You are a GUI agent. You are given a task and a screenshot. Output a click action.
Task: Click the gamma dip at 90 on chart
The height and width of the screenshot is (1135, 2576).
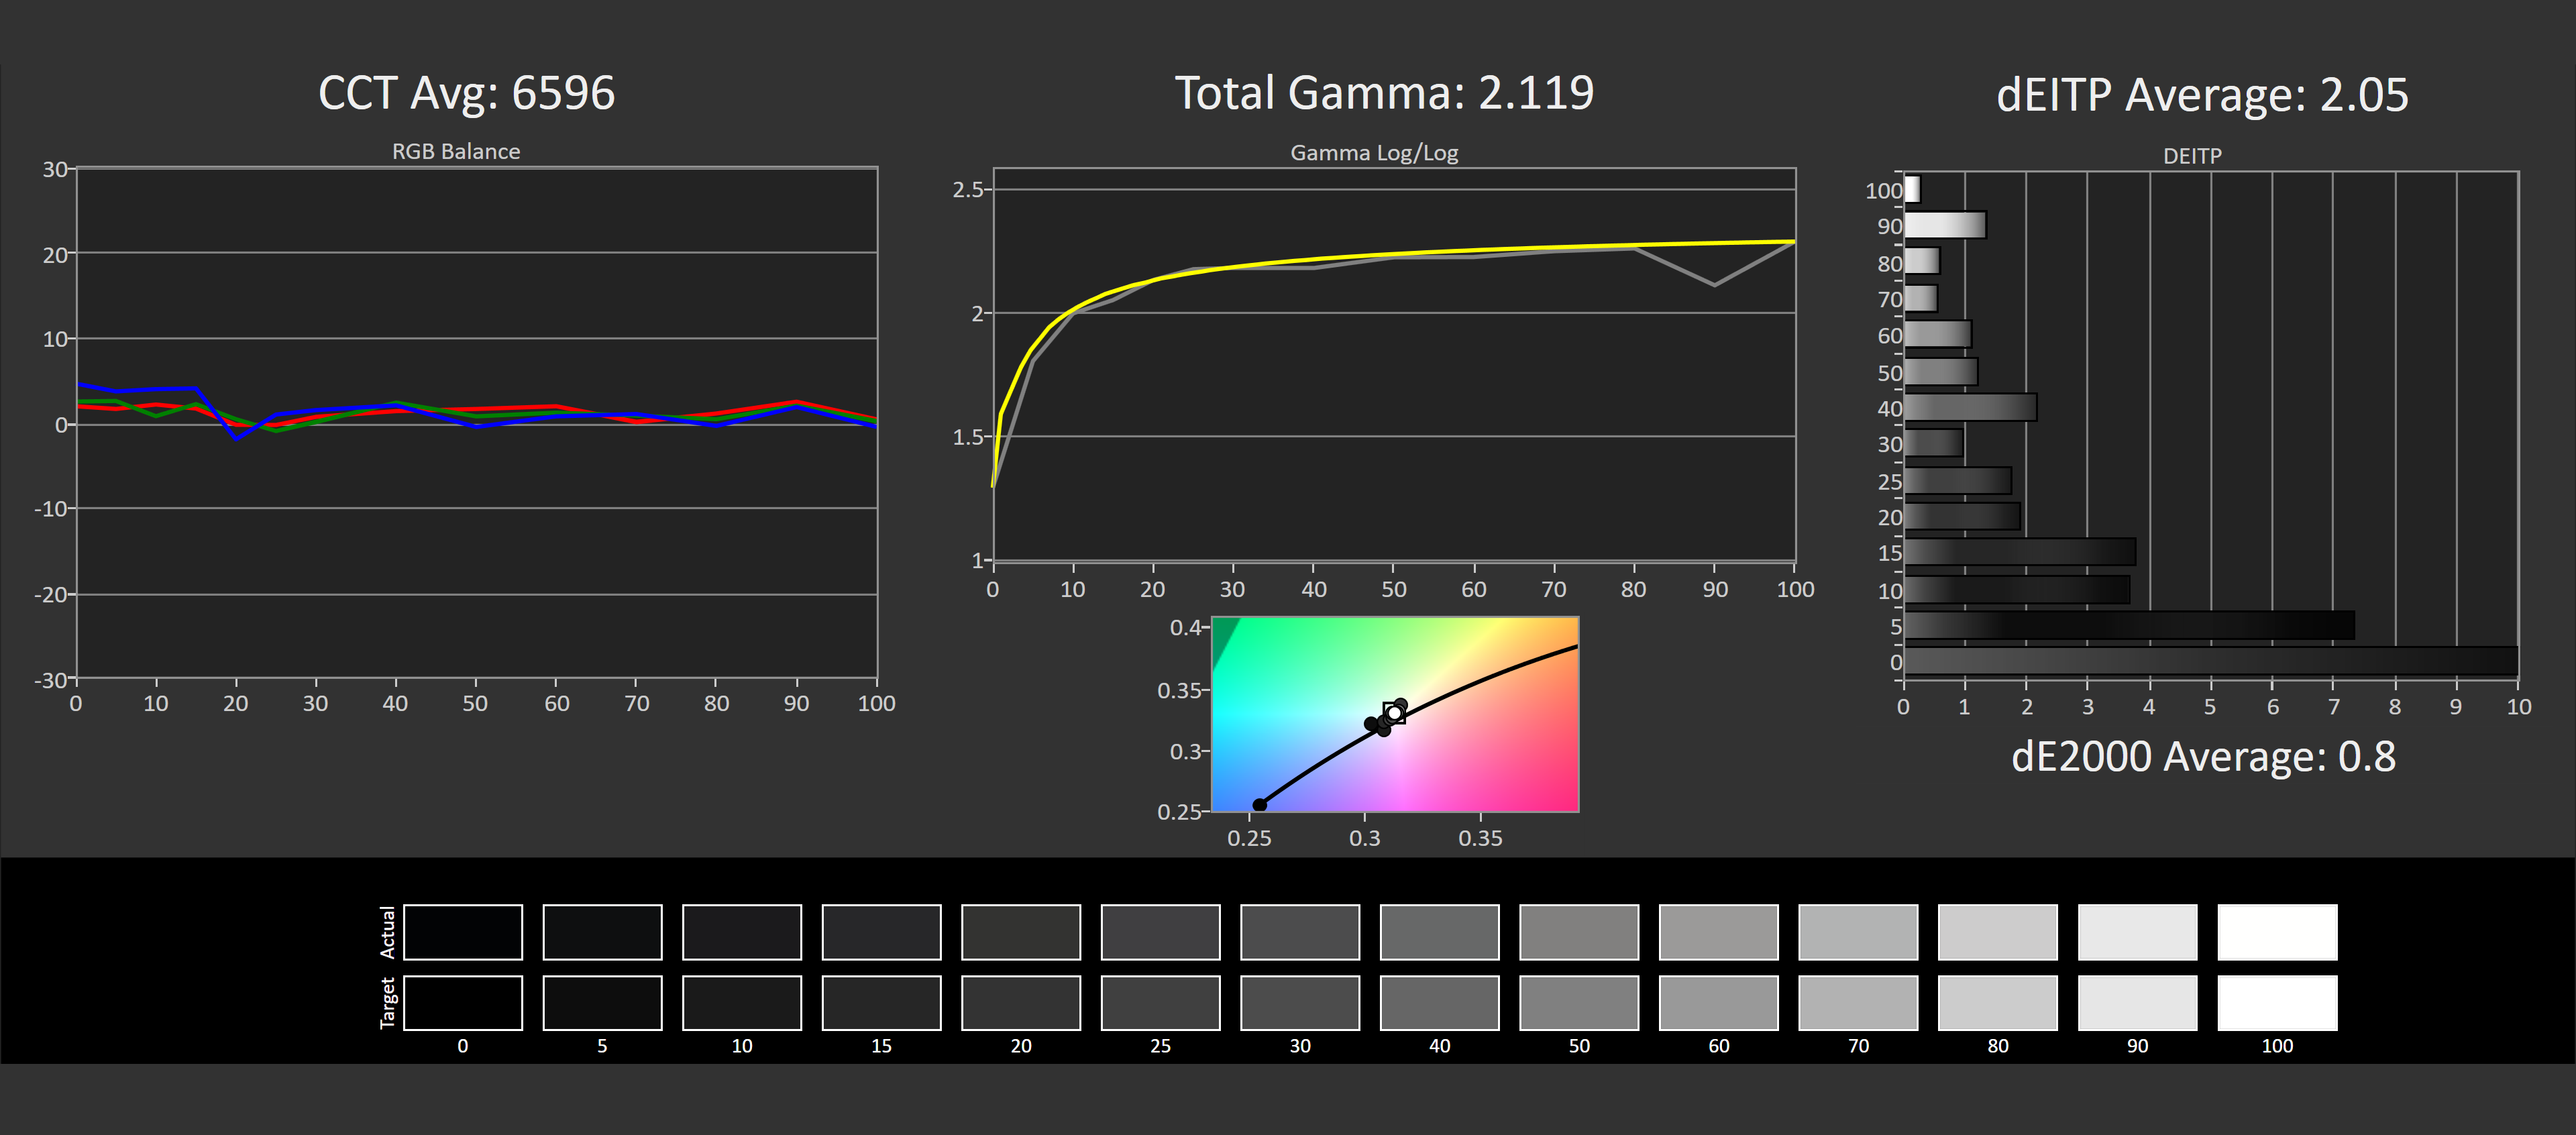point(1714,285)
